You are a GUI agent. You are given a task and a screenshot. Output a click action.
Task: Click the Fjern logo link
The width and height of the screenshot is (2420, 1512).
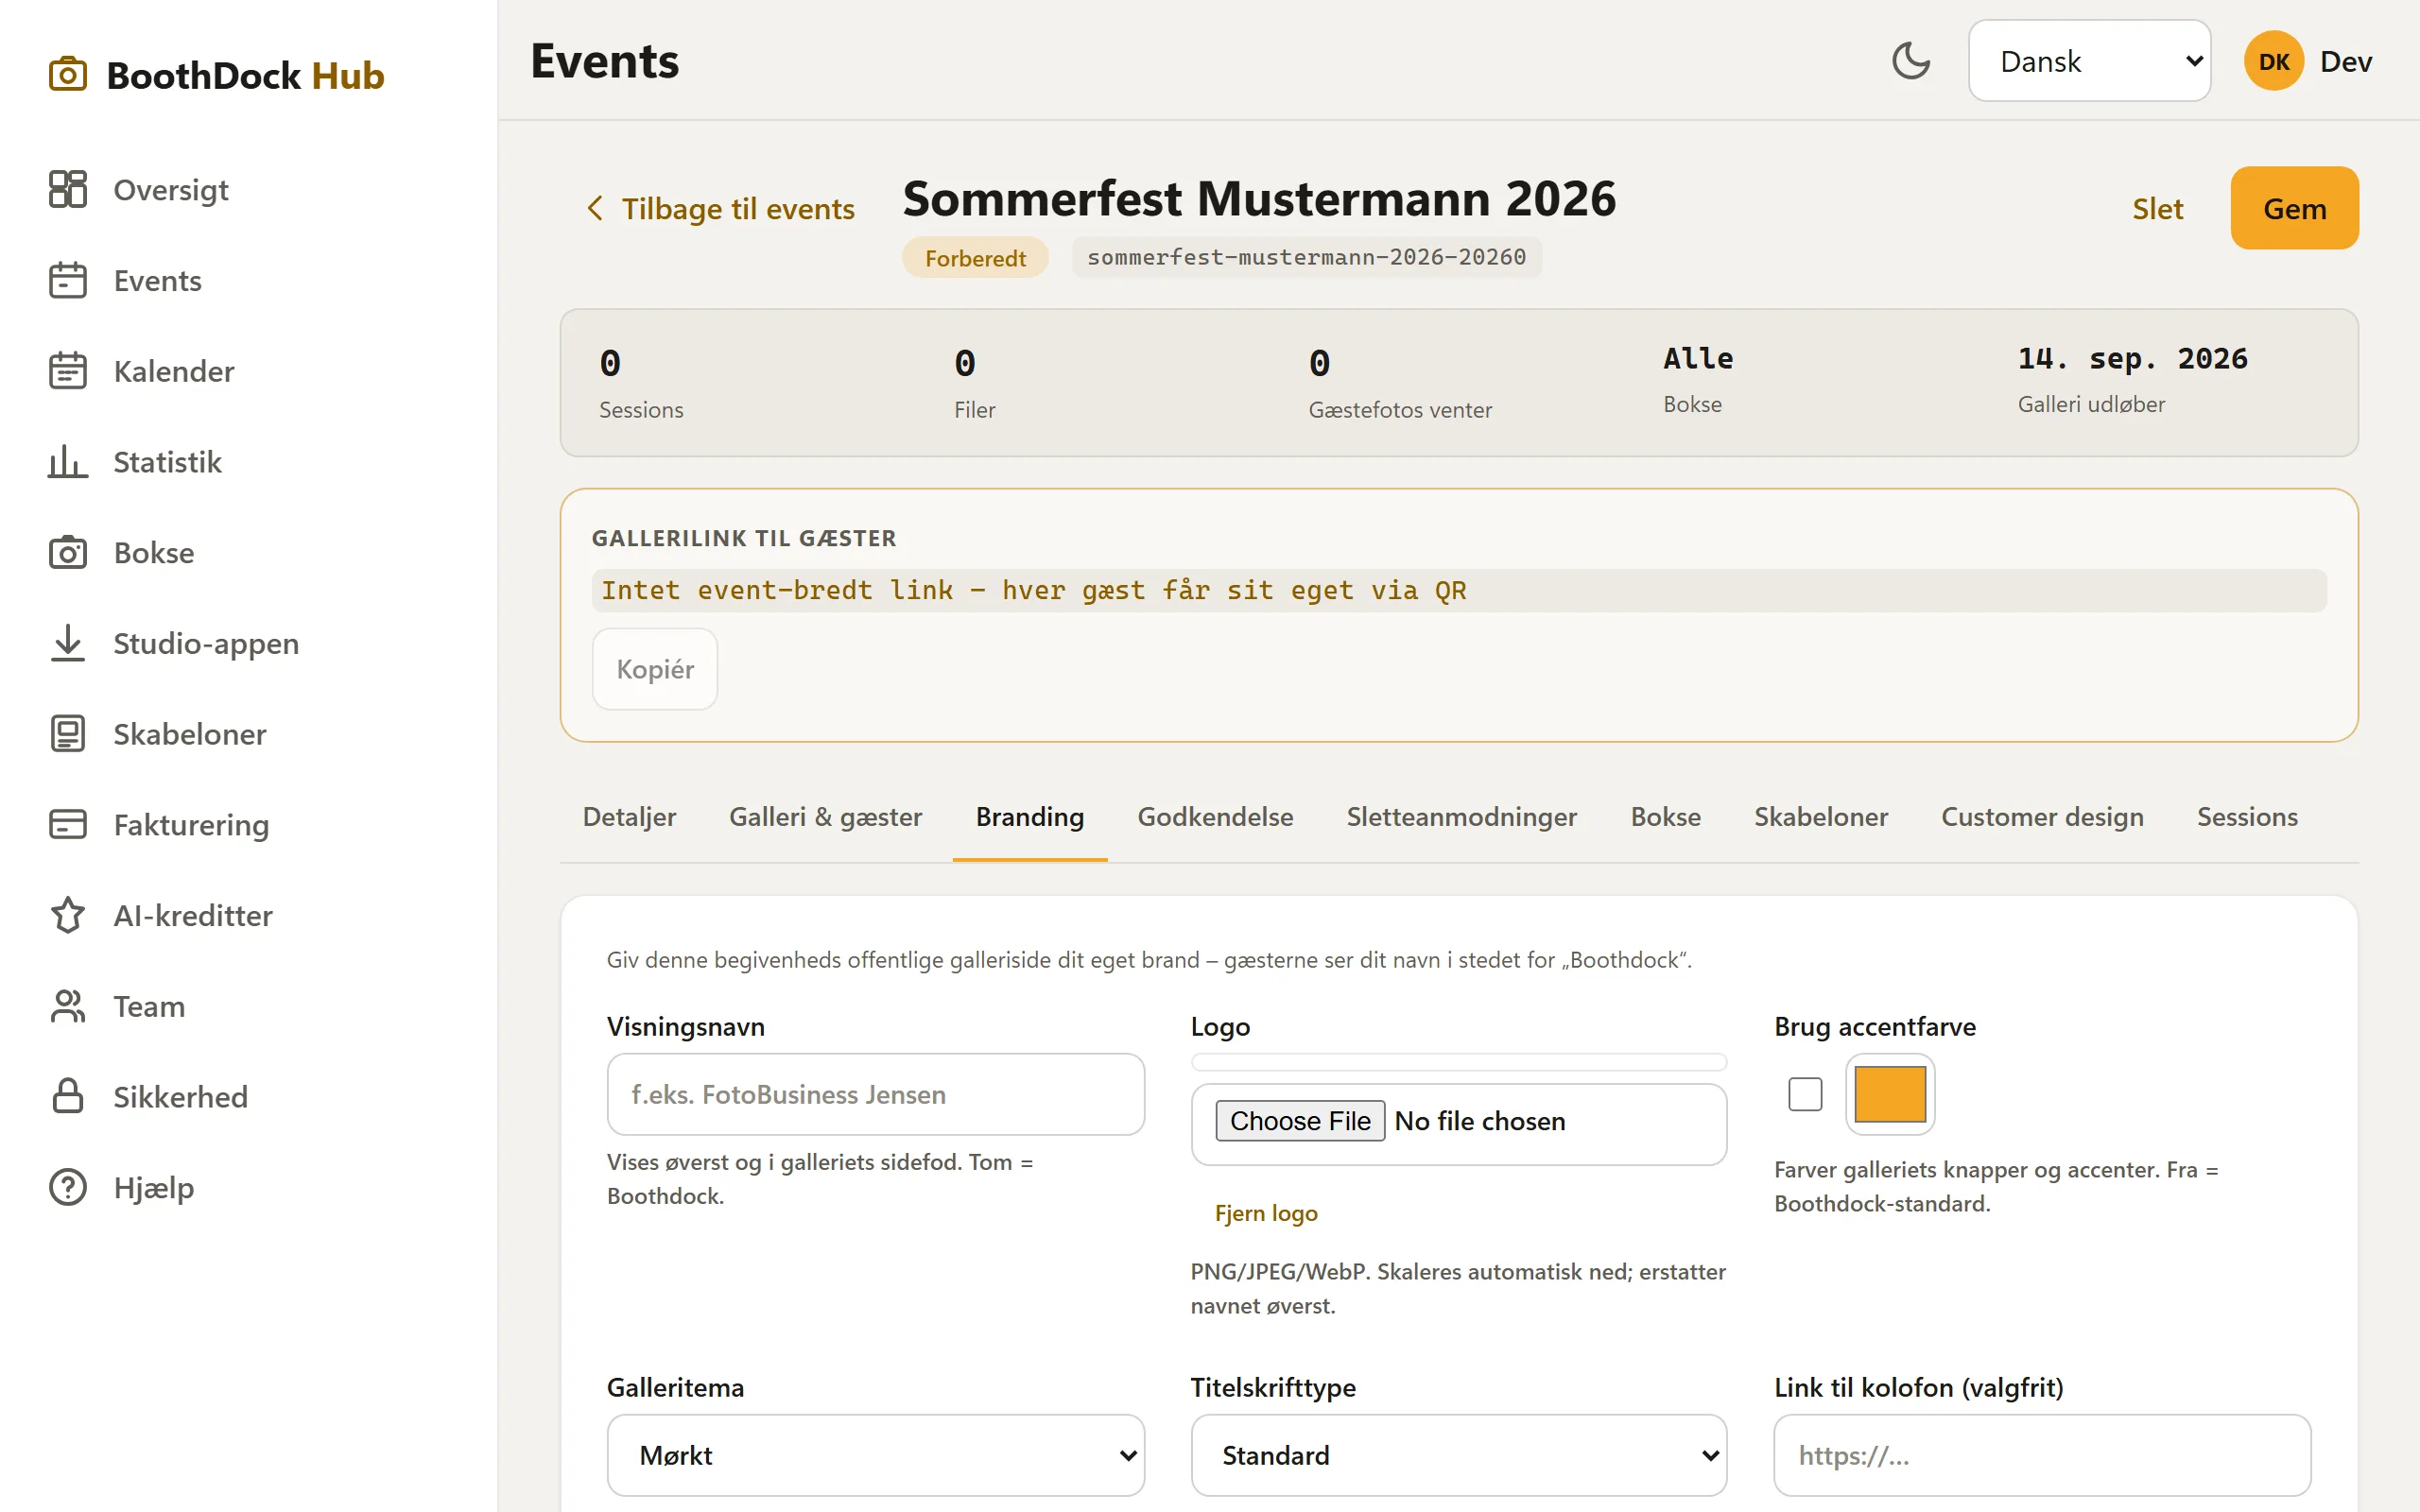click(x=1265, y=1213)
